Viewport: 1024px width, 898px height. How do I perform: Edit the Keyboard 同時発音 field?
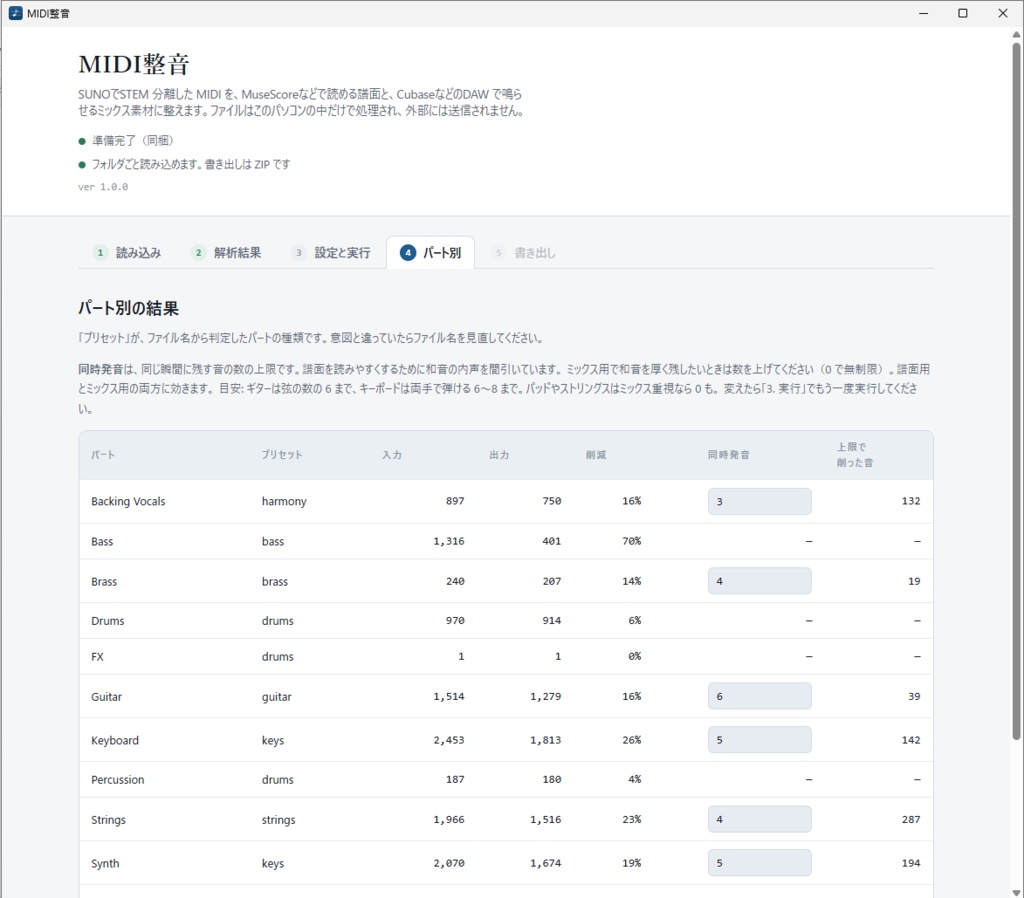pos(760,740)
